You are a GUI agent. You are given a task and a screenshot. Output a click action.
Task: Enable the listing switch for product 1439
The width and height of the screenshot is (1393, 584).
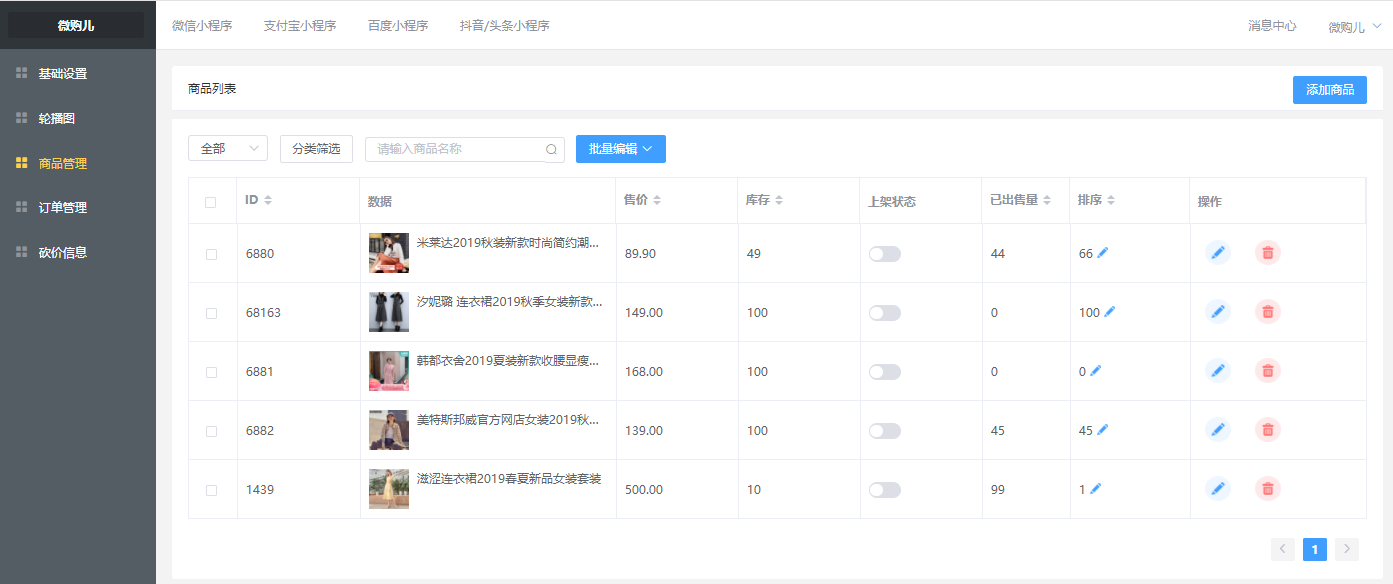click(885, 490)
